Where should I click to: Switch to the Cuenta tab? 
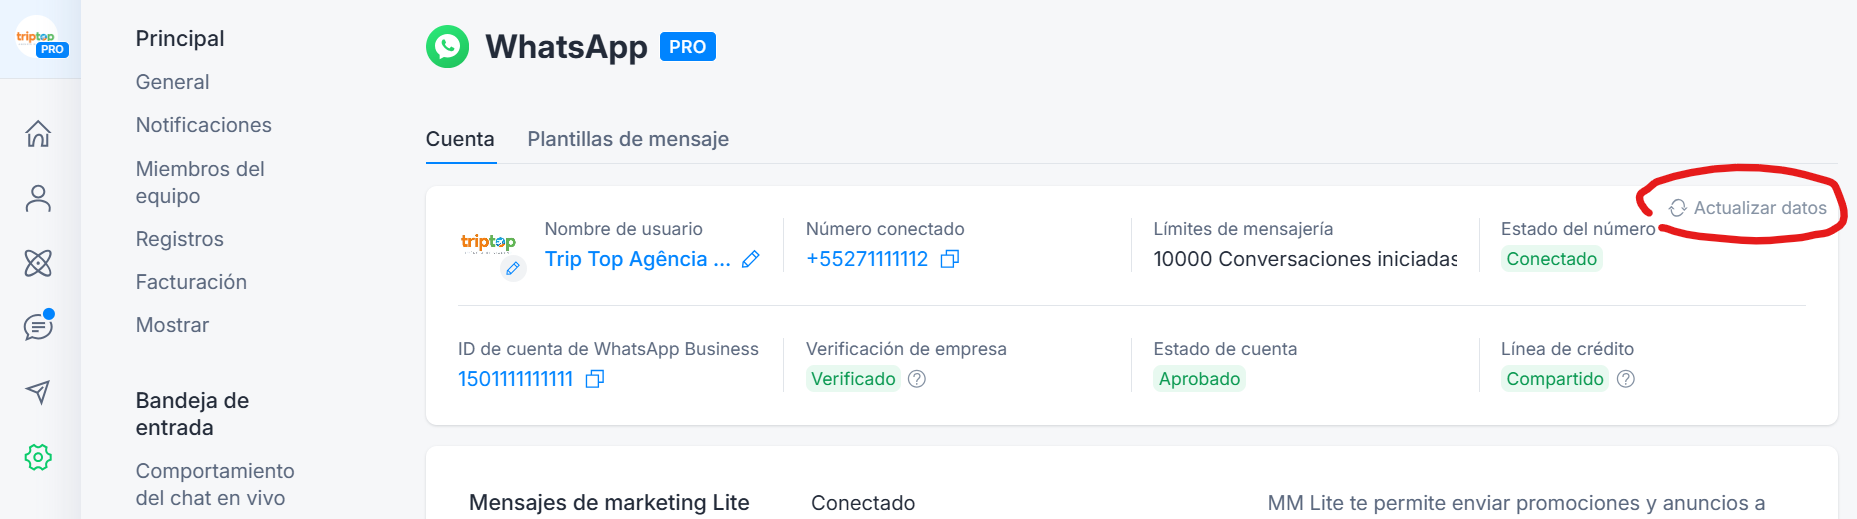[x=460, y=139]
